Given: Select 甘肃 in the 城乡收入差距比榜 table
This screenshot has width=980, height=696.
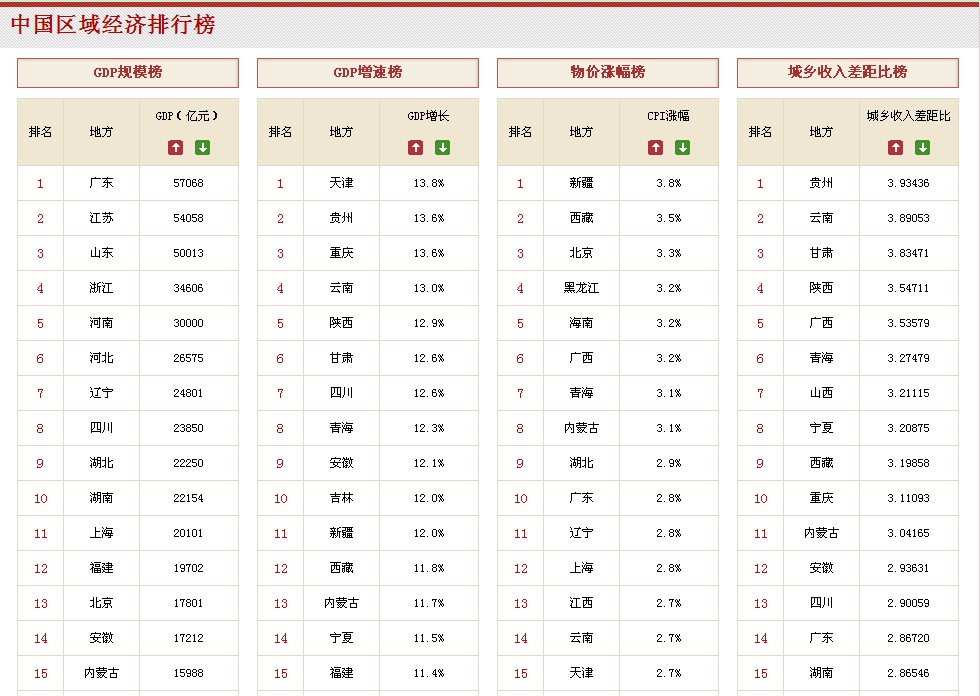Looking at the screenshot, I should click(821, 253).
